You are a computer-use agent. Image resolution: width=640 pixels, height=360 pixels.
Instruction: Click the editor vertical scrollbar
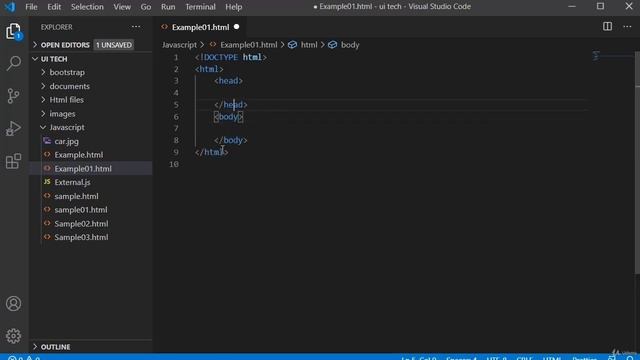(x=637, y=163)
